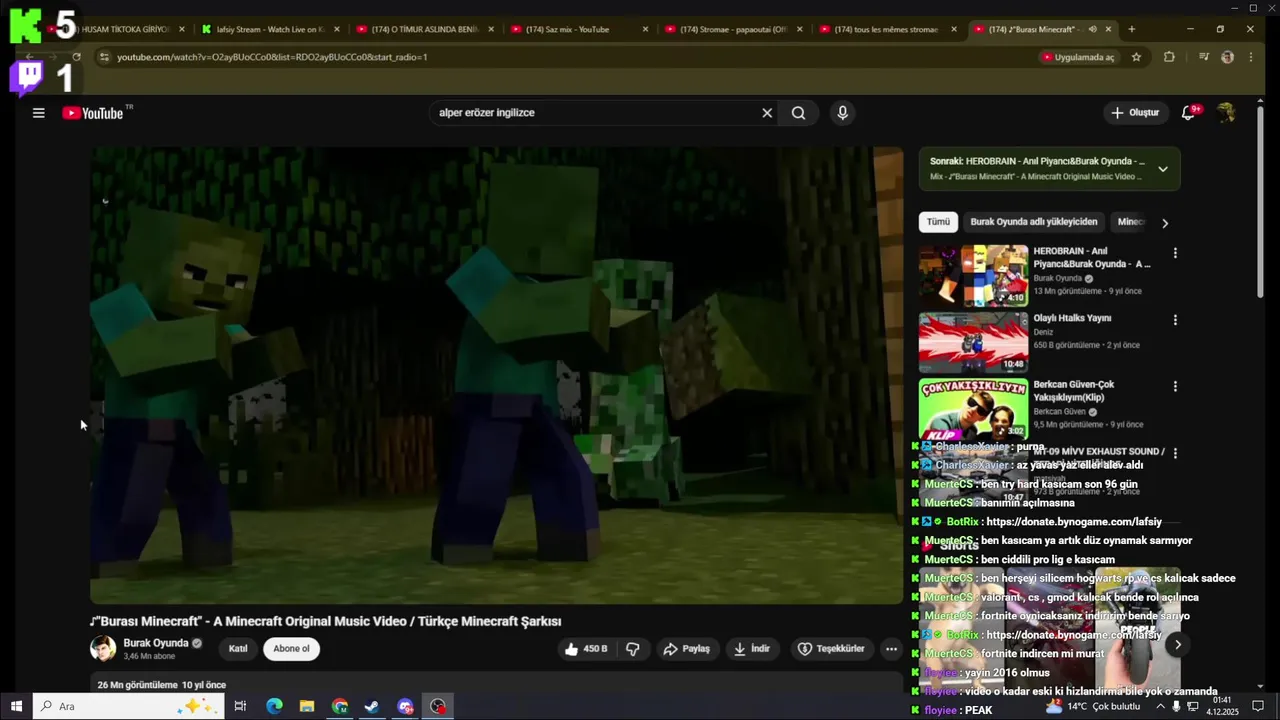Open the YouTube hamburger guide menu
Screen dimensions: 1280x720
click(38, 113)
